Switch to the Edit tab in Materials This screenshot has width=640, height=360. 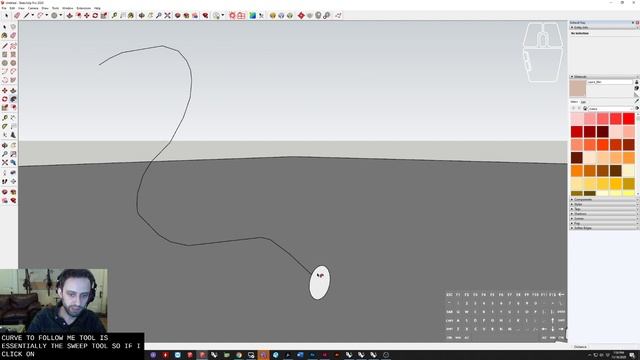(x=584, y=102)
